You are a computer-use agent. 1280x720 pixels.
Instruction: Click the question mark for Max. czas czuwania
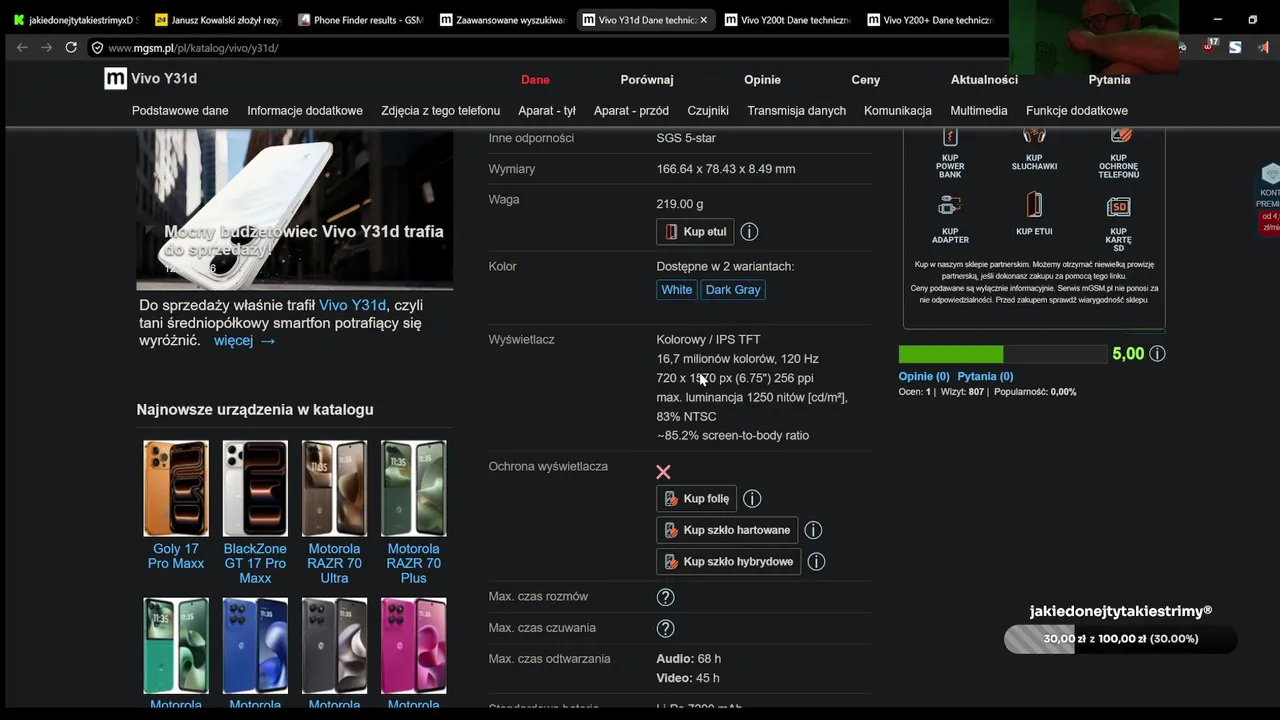665,629
